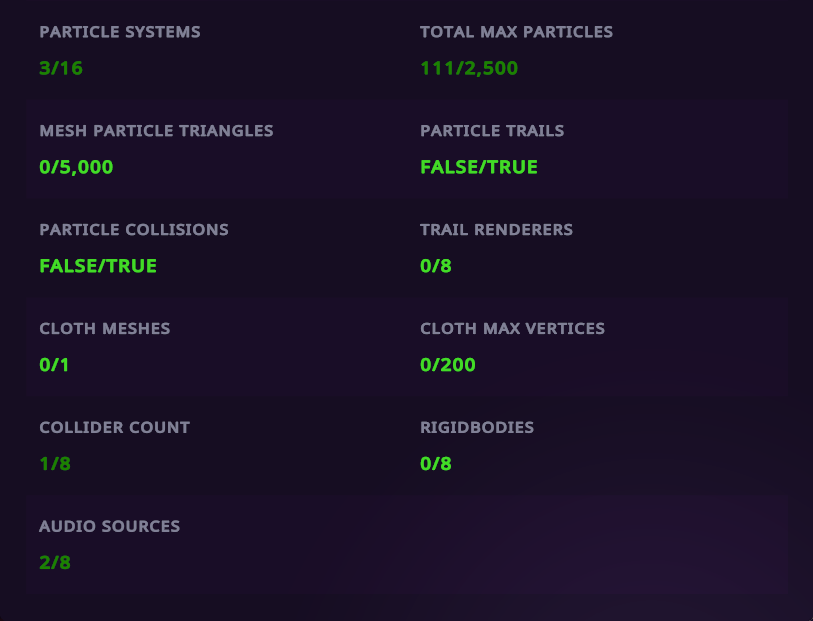813x621 pixels.
Task: Select Particle Collisions FALSE/TRUE value
Action: (99, 266)
